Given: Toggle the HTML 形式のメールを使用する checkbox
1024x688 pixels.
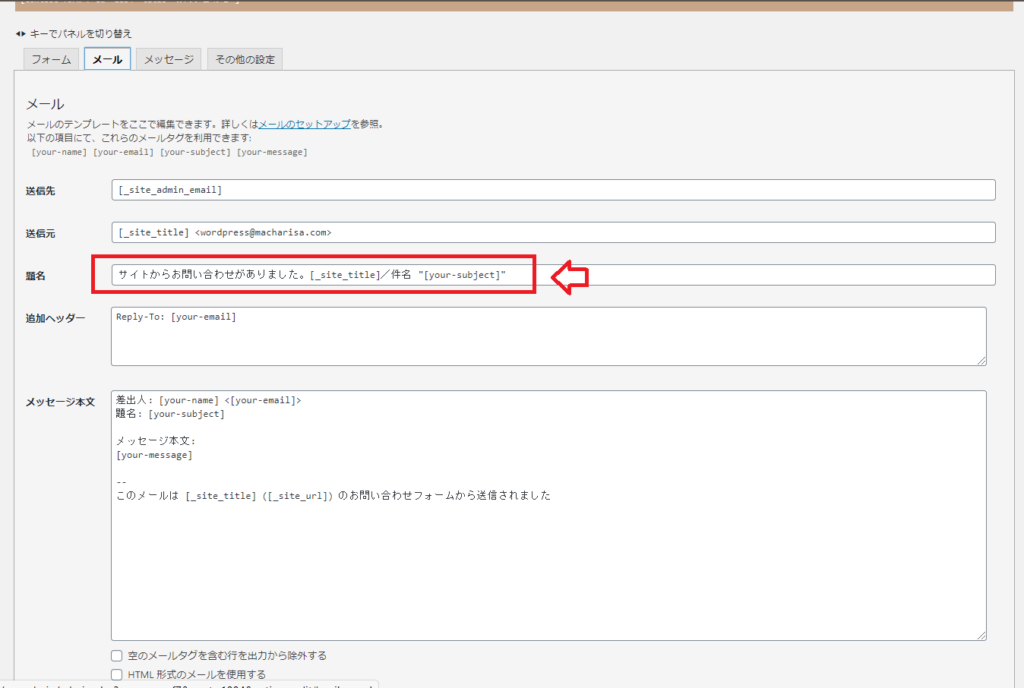Looking at the screenshot, I should point(118,675).
